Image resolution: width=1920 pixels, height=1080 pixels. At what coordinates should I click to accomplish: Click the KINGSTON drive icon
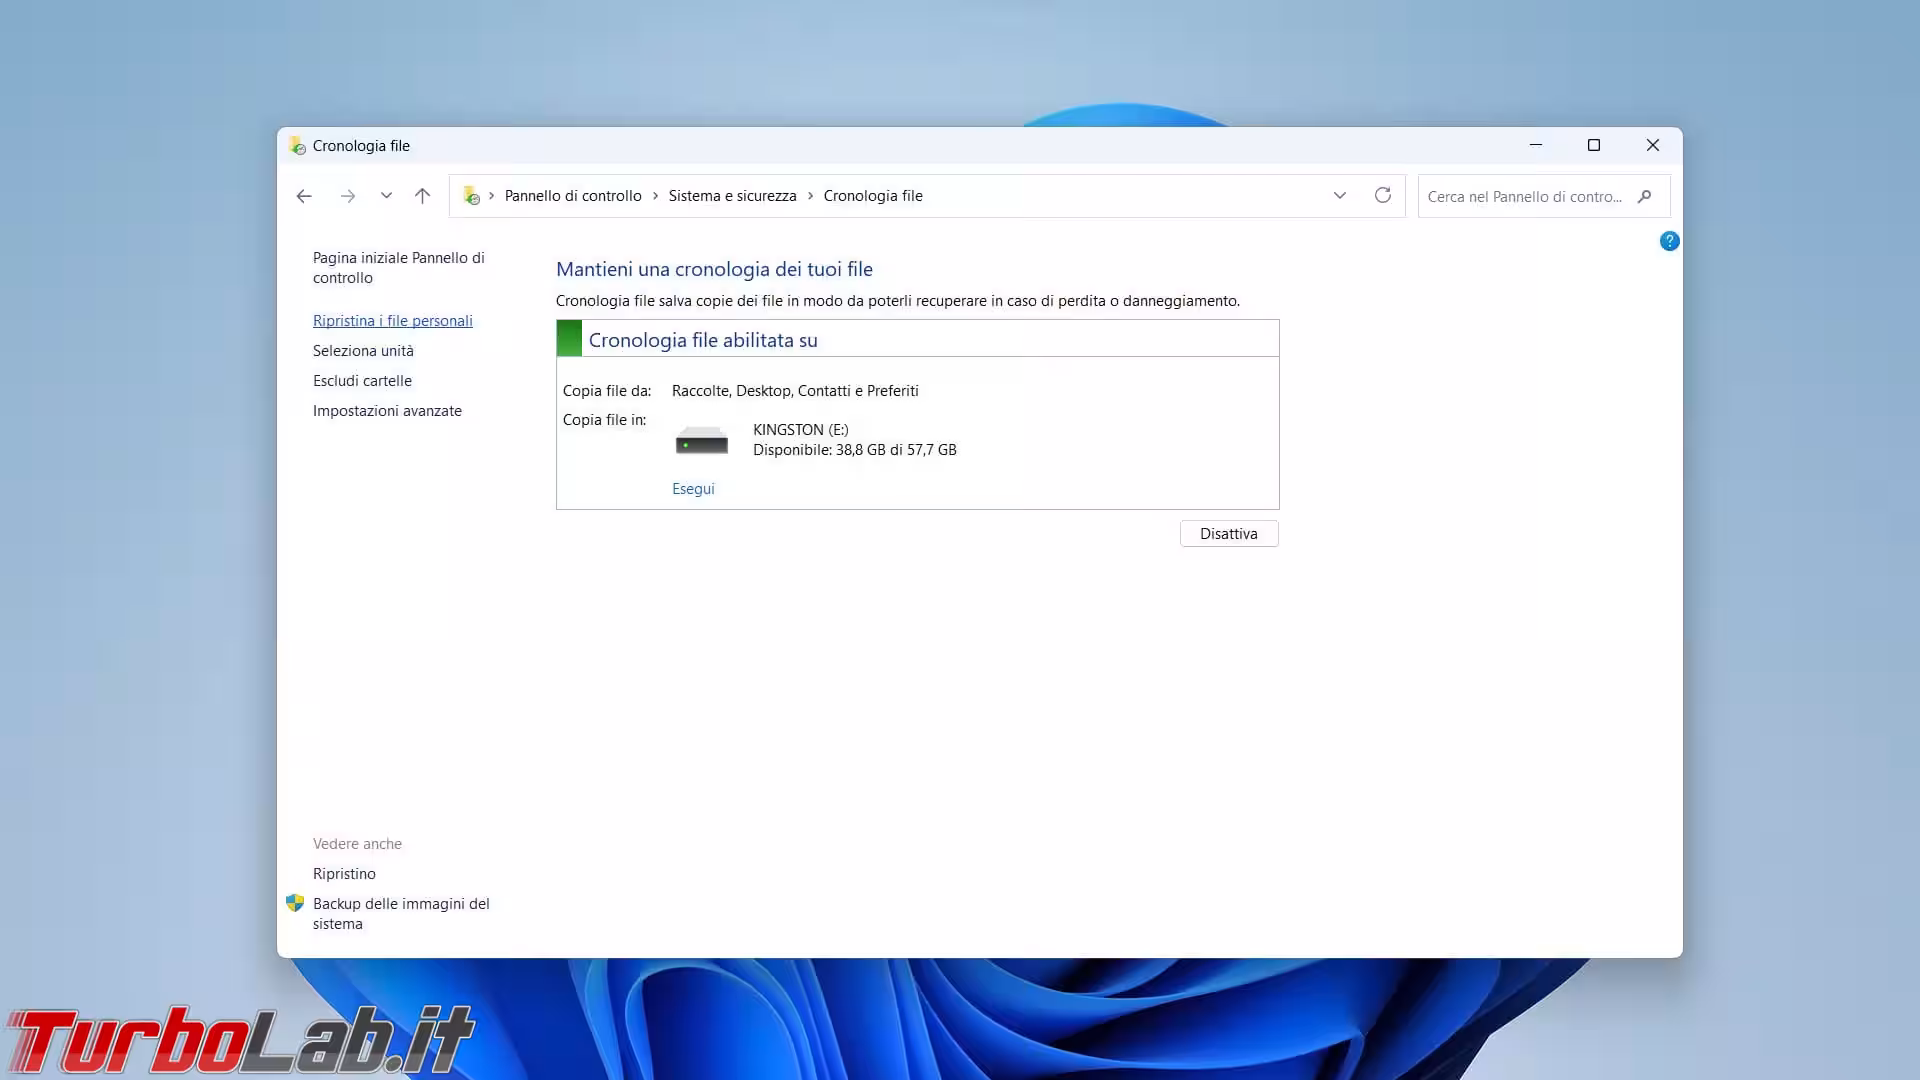701,440
